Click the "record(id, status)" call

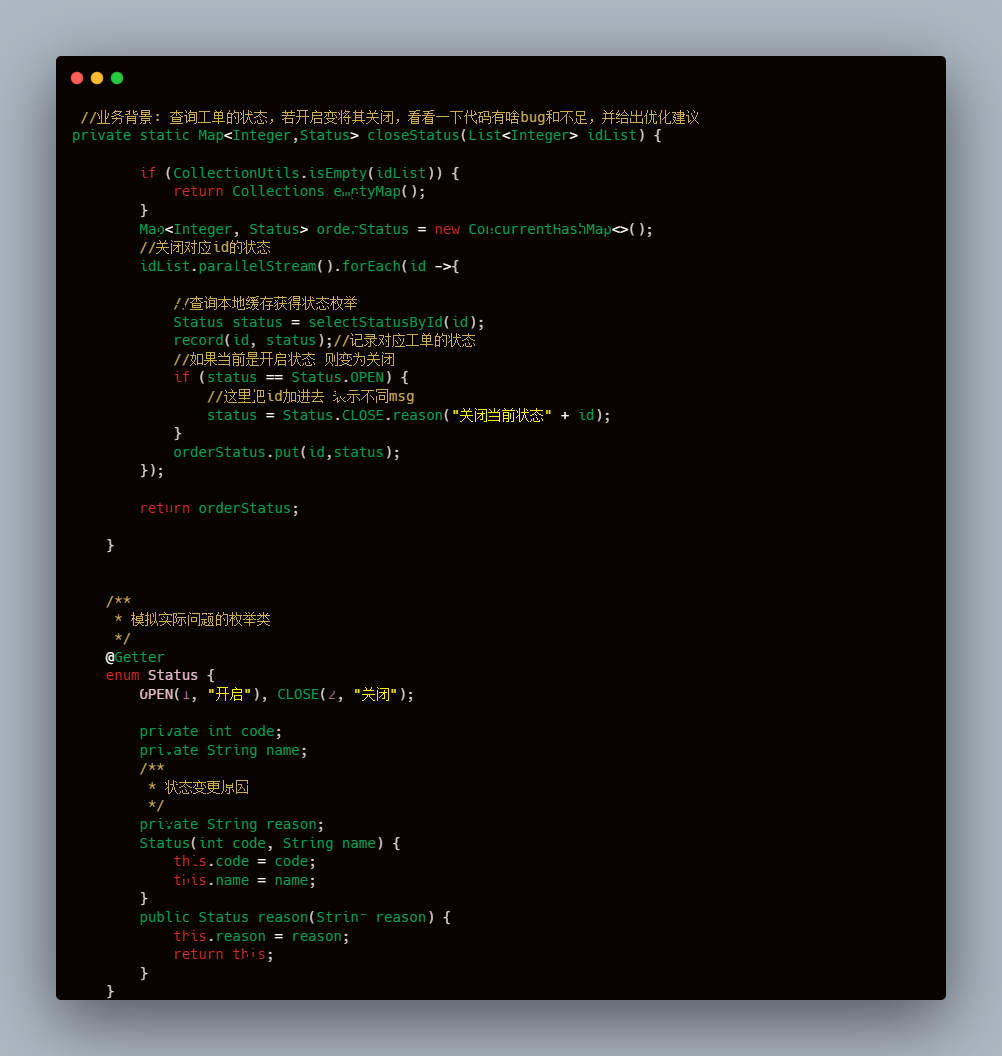249,340
